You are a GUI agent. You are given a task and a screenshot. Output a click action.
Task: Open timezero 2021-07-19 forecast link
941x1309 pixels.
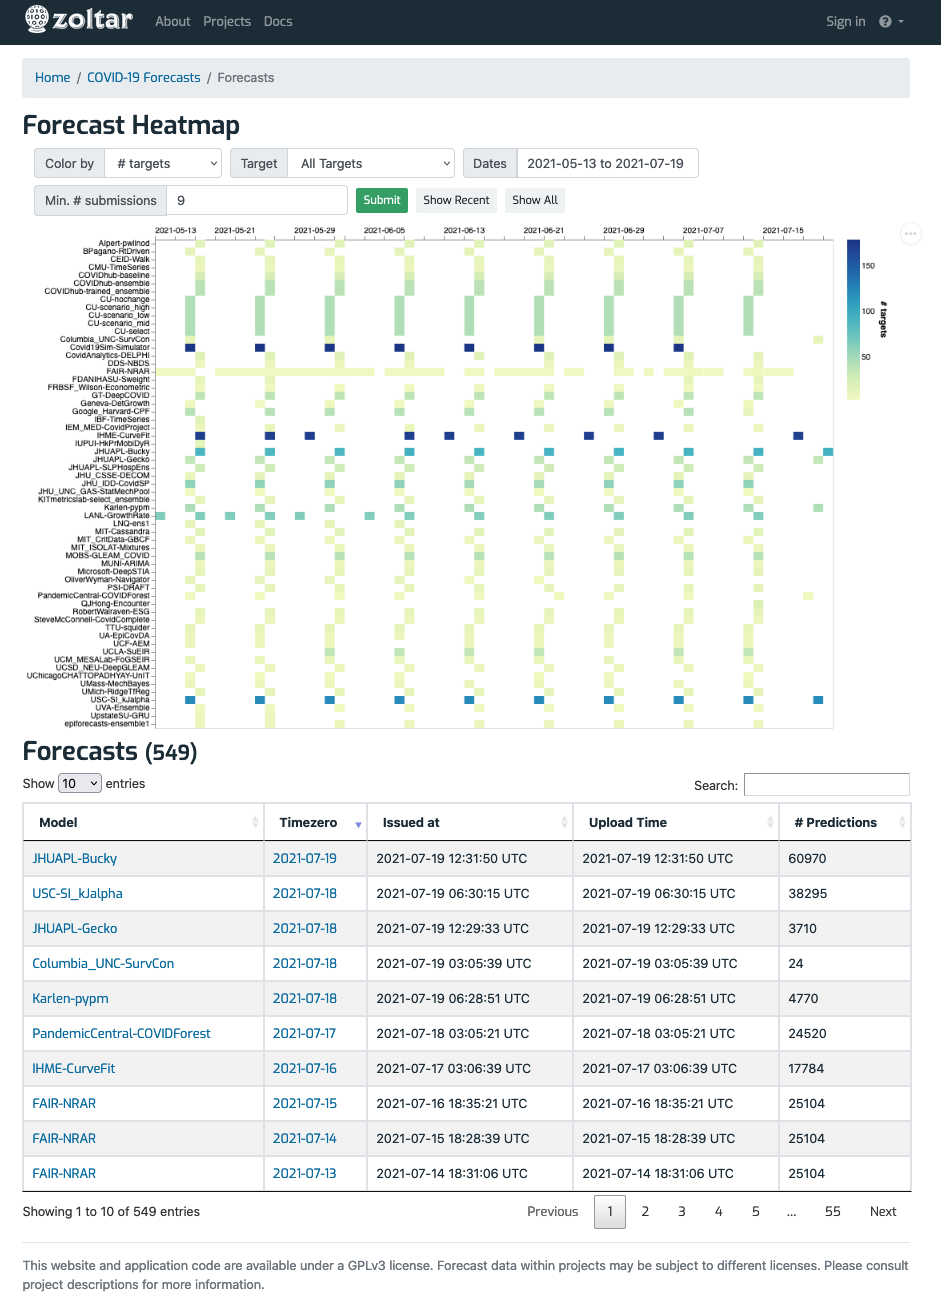click(x=305, y=858)
